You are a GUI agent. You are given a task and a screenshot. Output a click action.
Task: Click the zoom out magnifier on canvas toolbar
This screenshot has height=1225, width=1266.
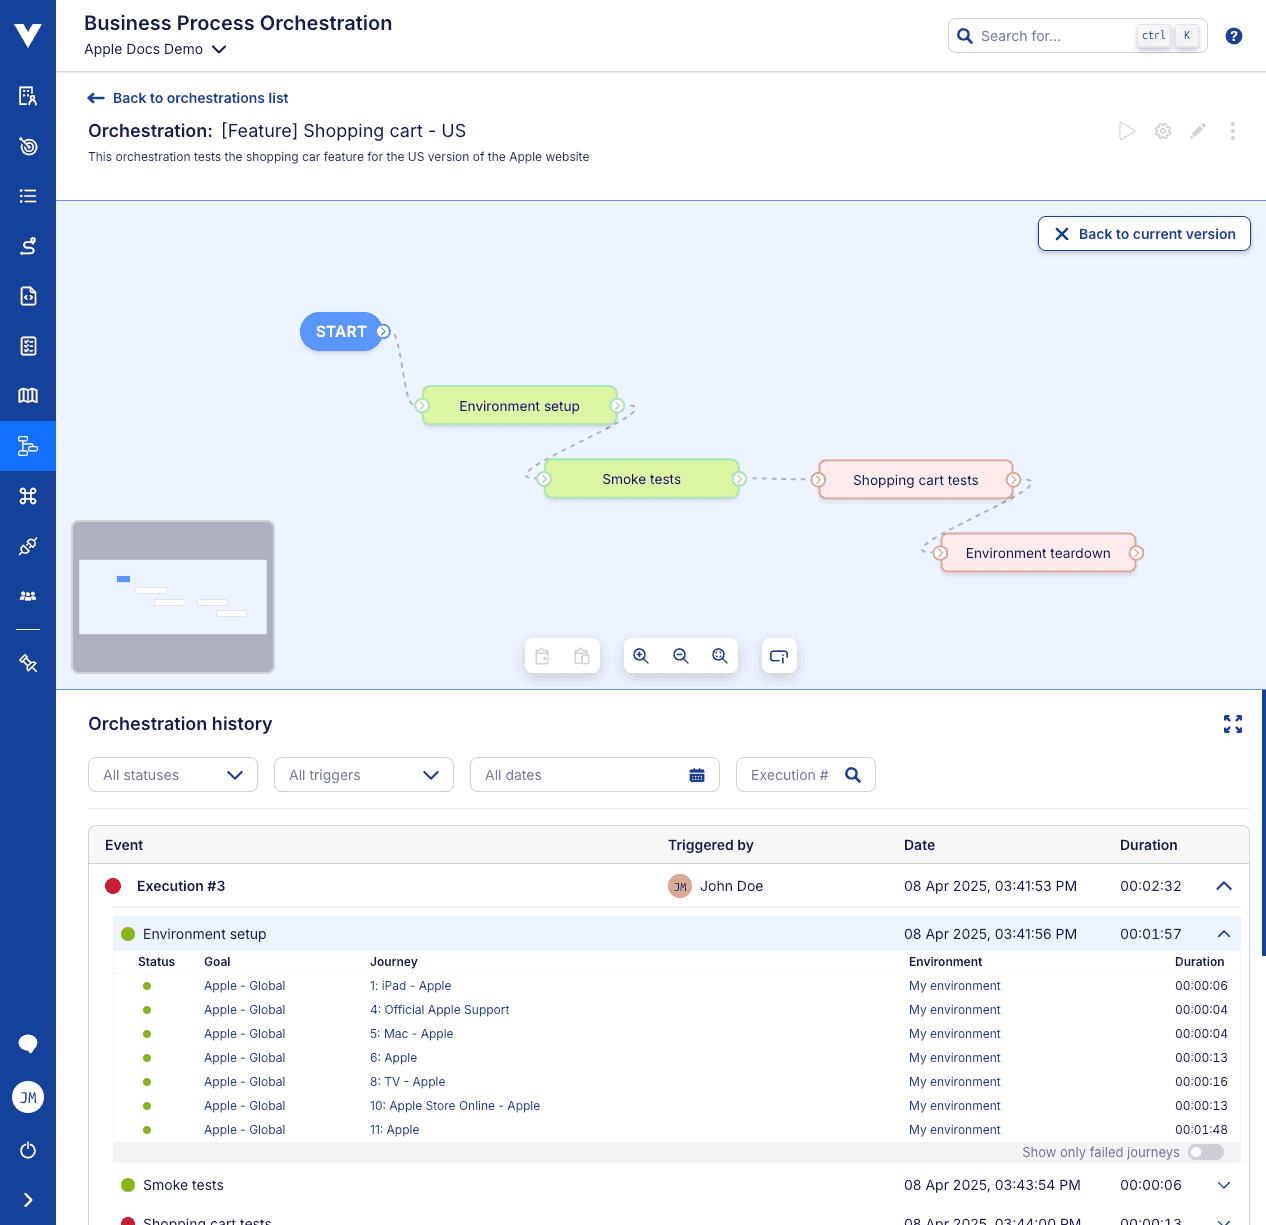(681, 656)
